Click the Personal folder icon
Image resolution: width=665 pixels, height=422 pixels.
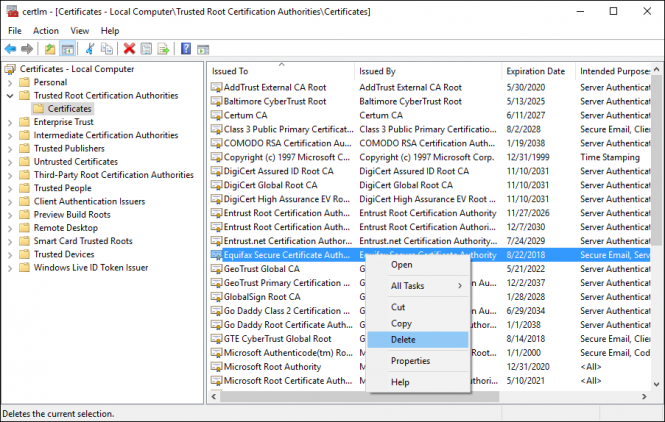click(25, 82)
